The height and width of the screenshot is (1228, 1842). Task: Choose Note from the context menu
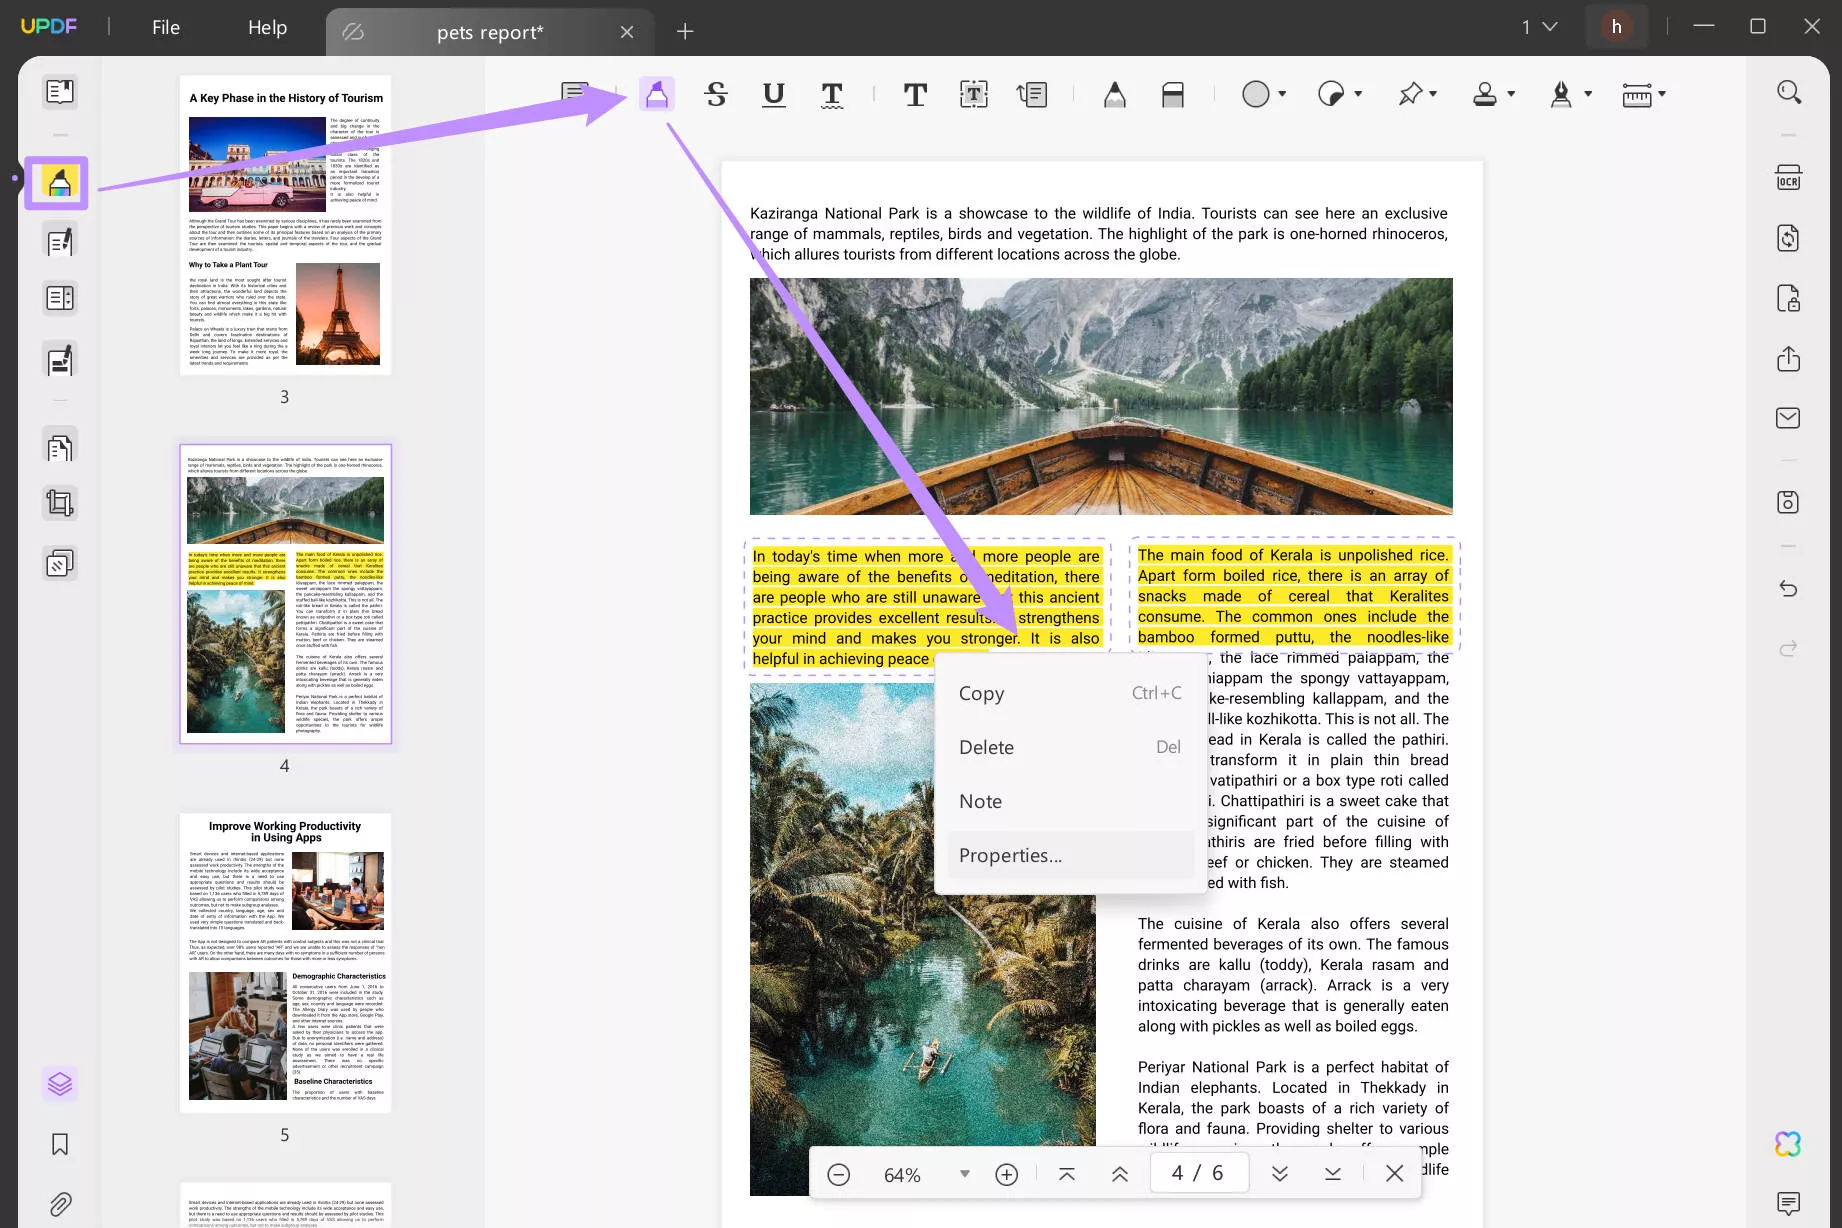click(x=1070, y=801)
